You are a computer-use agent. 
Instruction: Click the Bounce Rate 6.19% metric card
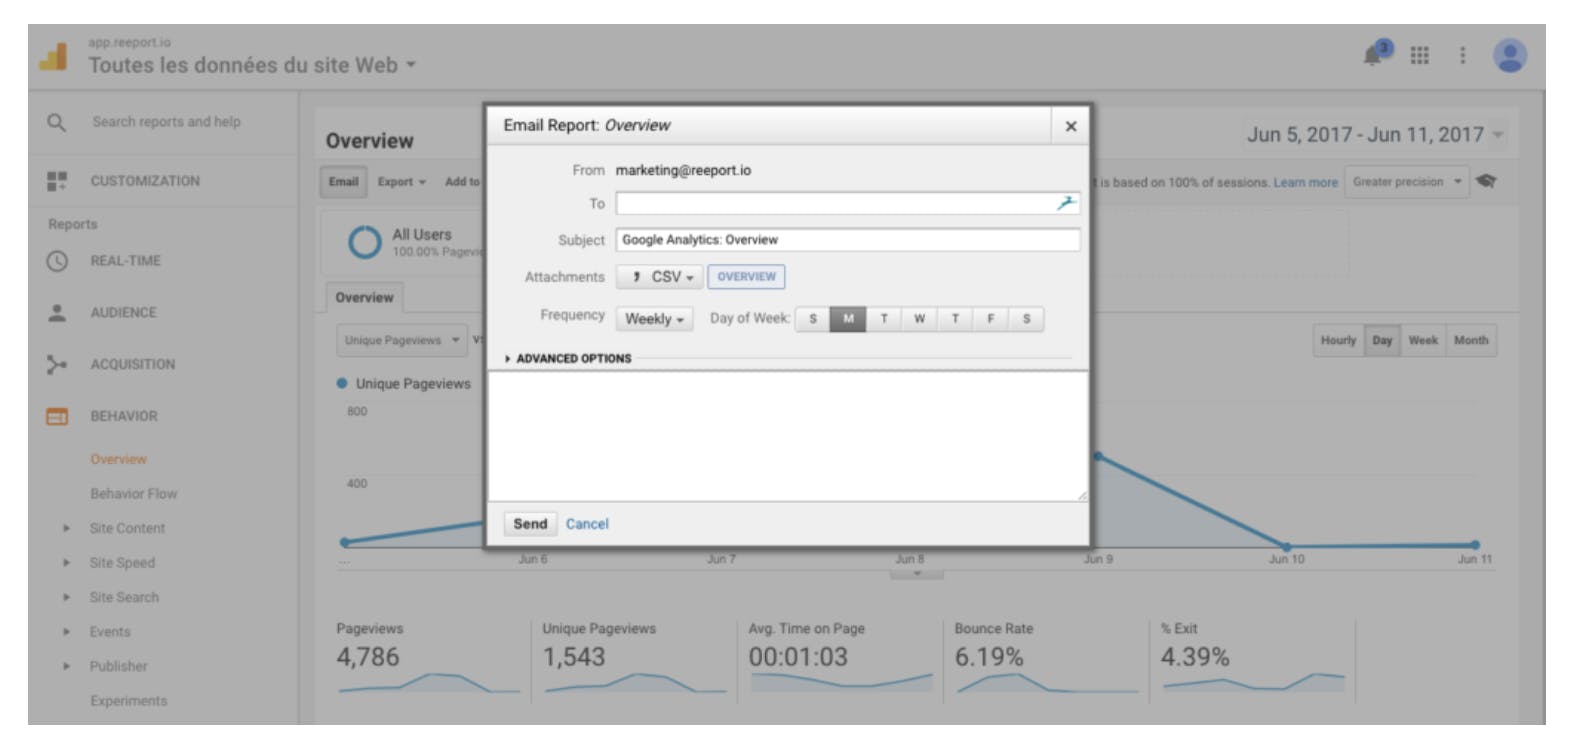pos(1046,658)
